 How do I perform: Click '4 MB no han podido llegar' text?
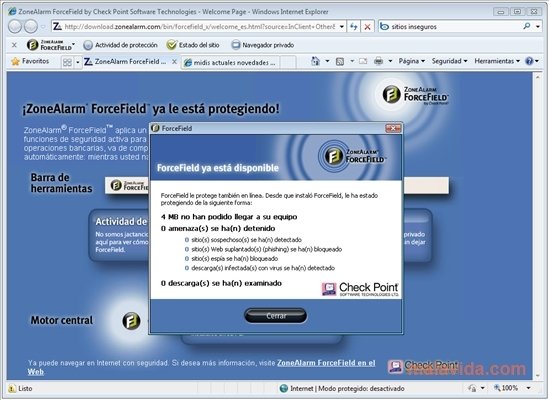pos(229,217)
